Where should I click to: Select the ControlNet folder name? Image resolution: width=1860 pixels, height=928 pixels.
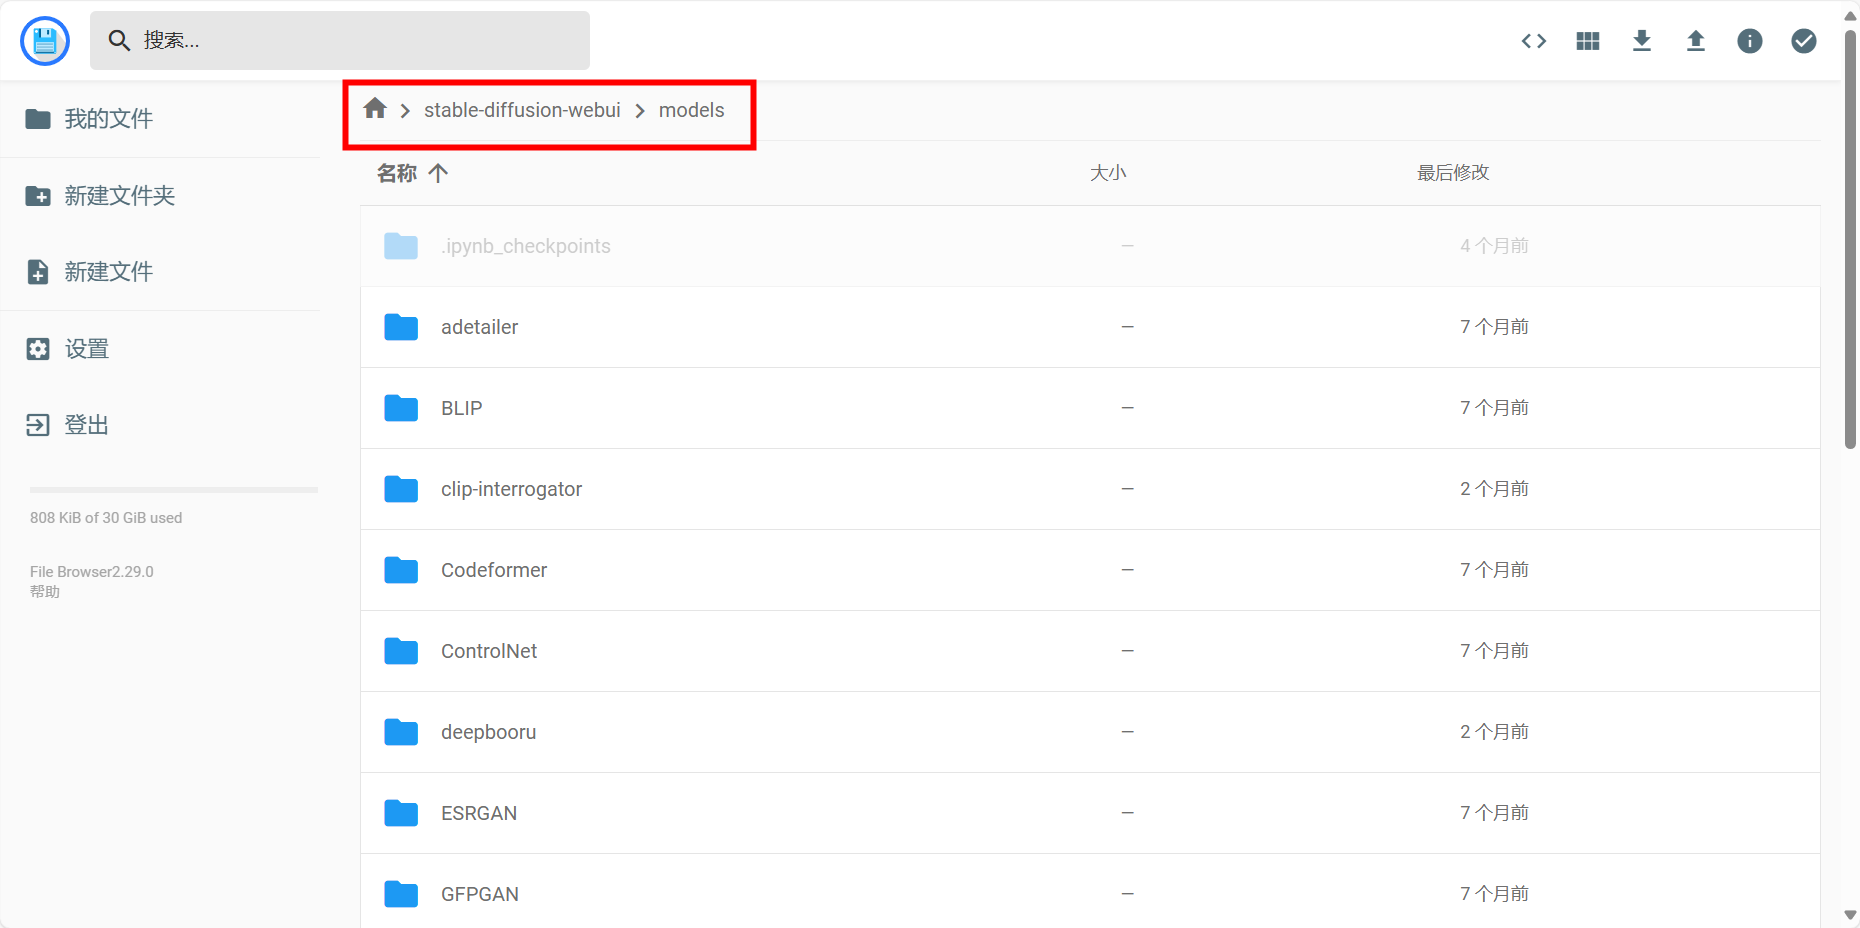[x=489, y=651]
